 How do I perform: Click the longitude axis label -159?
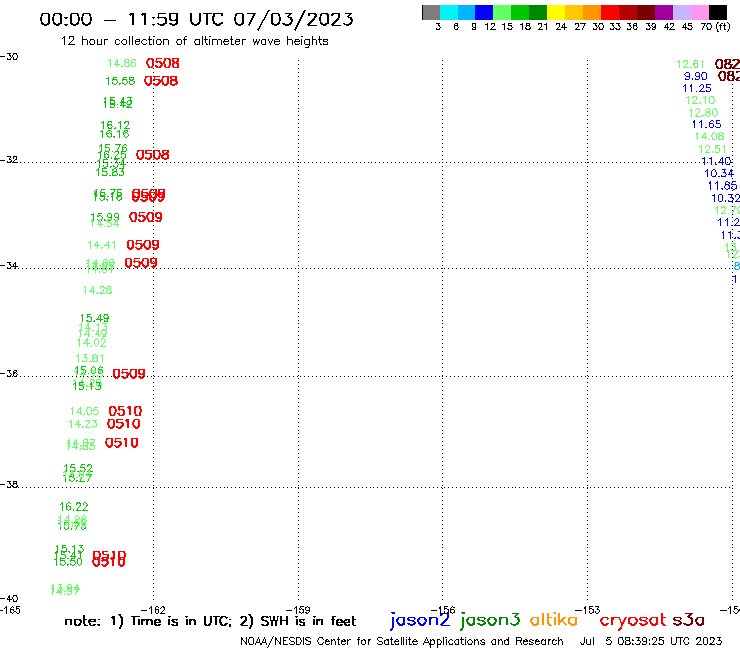(x=298, y=610)
